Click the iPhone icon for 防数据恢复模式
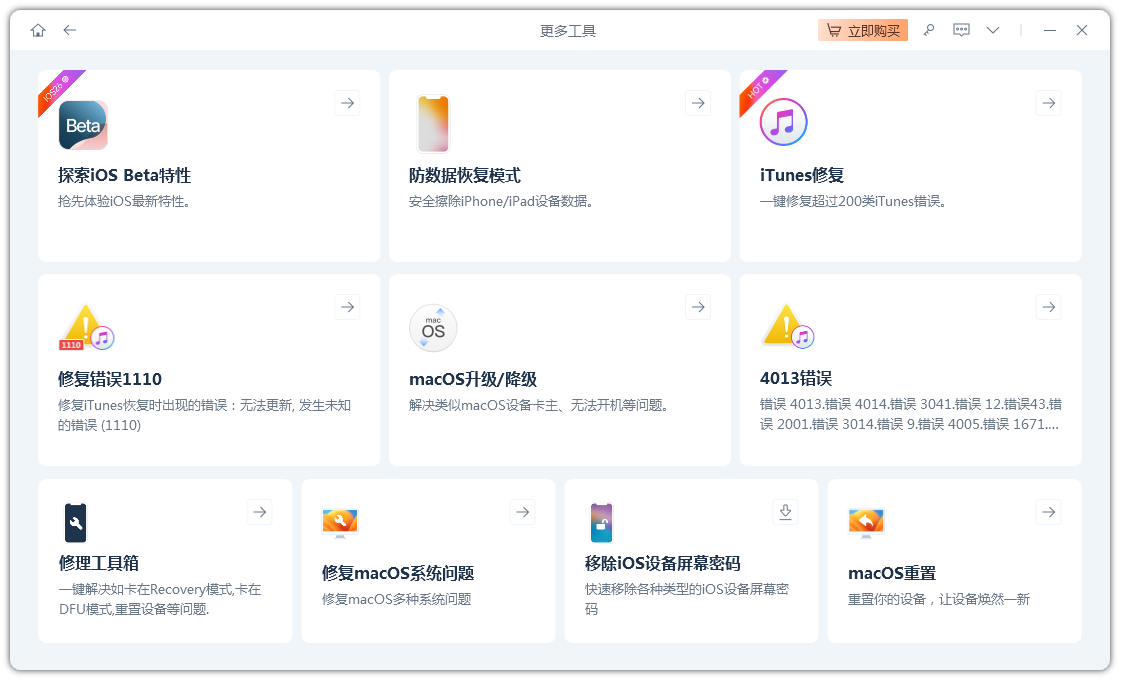The width and height of the screenshot is (1121, 681). point(433,124)
